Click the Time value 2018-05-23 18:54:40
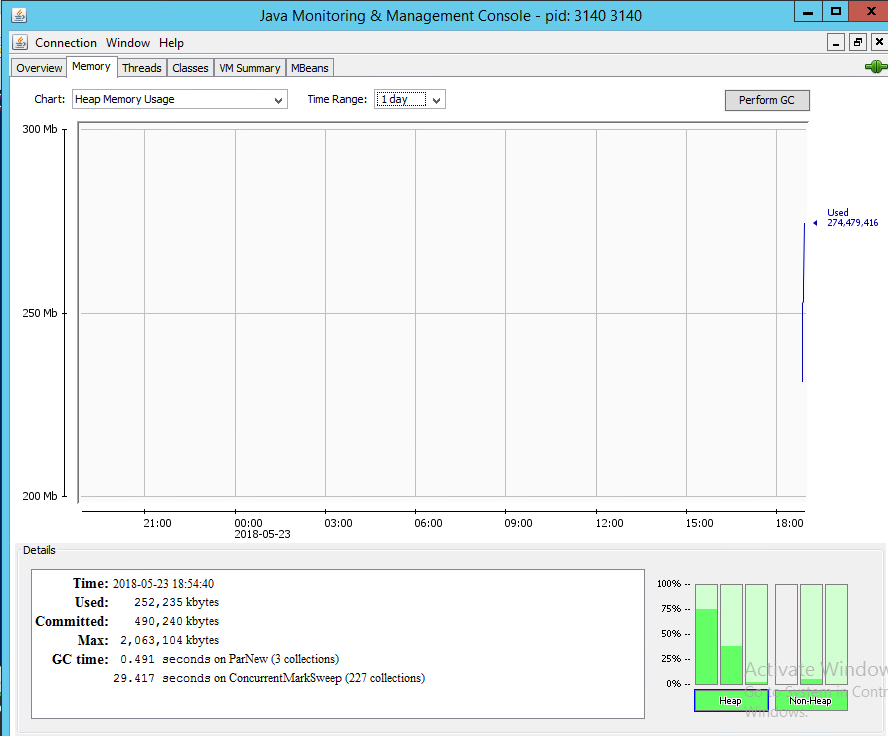The height and width of the screenshot is (736, 888). tap(163, 583)
